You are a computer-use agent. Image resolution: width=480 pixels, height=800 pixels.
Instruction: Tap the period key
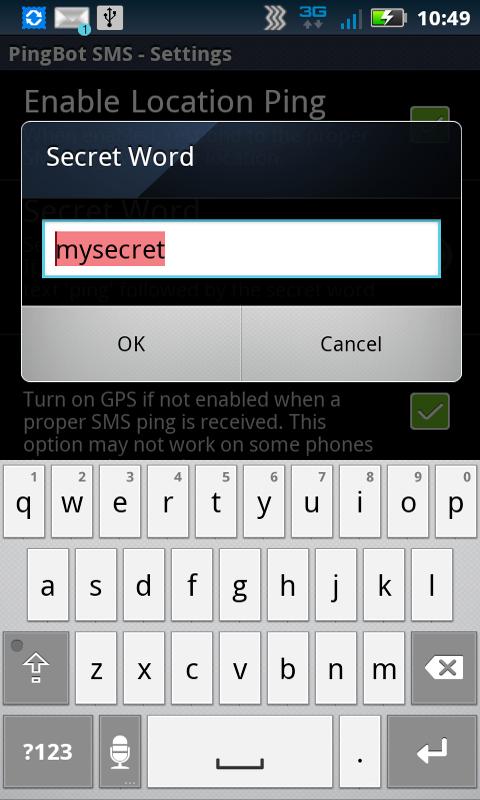point(360,752)
